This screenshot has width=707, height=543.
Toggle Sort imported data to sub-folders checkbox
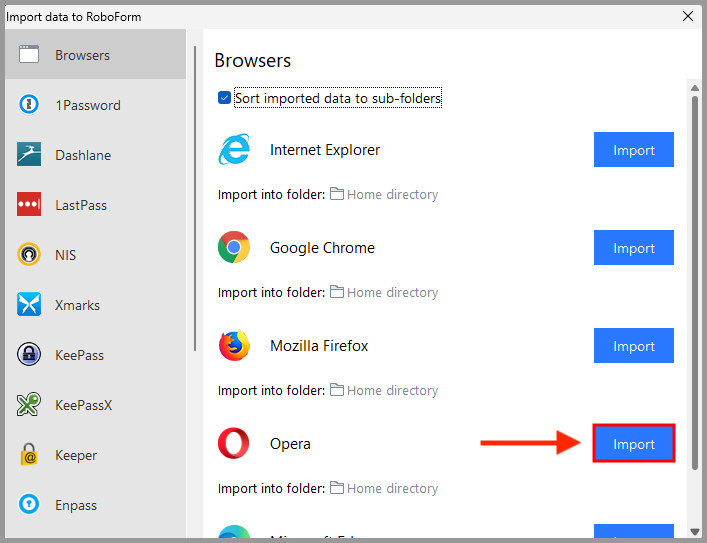point(225,98)
